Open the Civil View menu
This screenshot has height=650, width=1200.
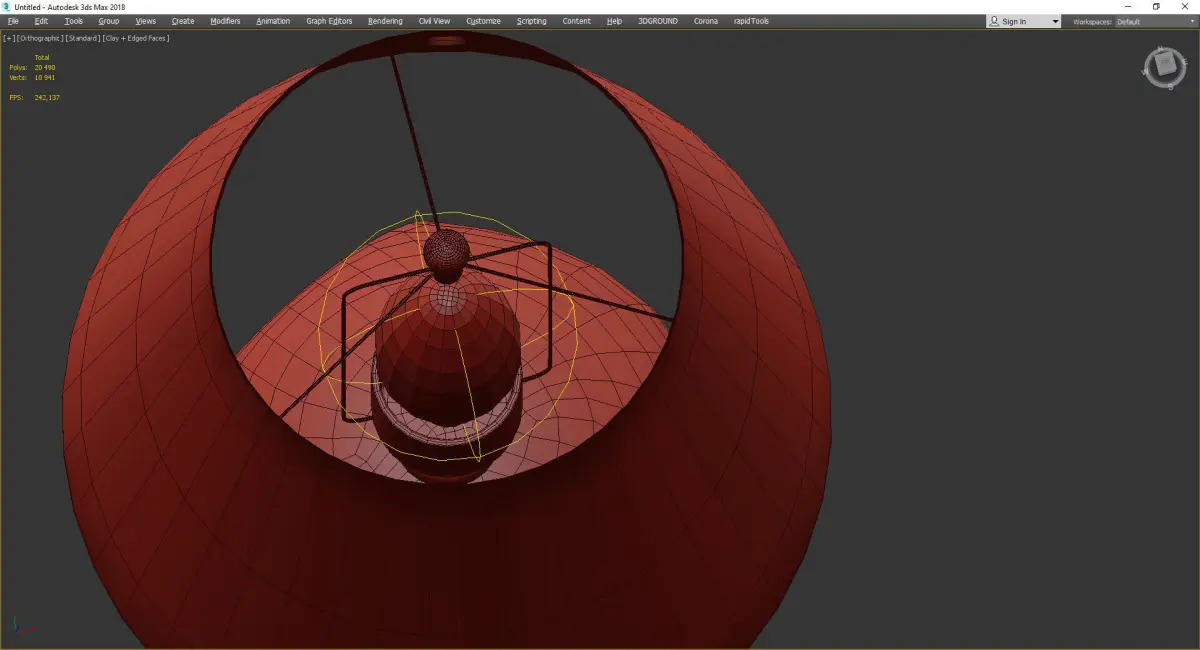(434, 21)
